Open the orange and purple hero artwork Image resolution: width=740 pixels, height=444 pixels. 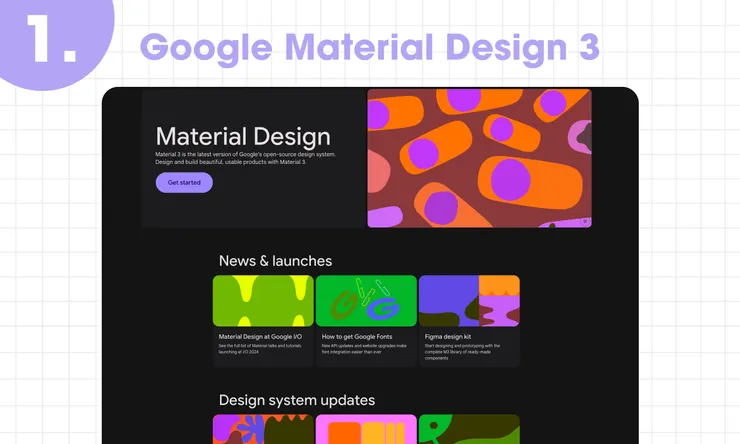[479, 158]
